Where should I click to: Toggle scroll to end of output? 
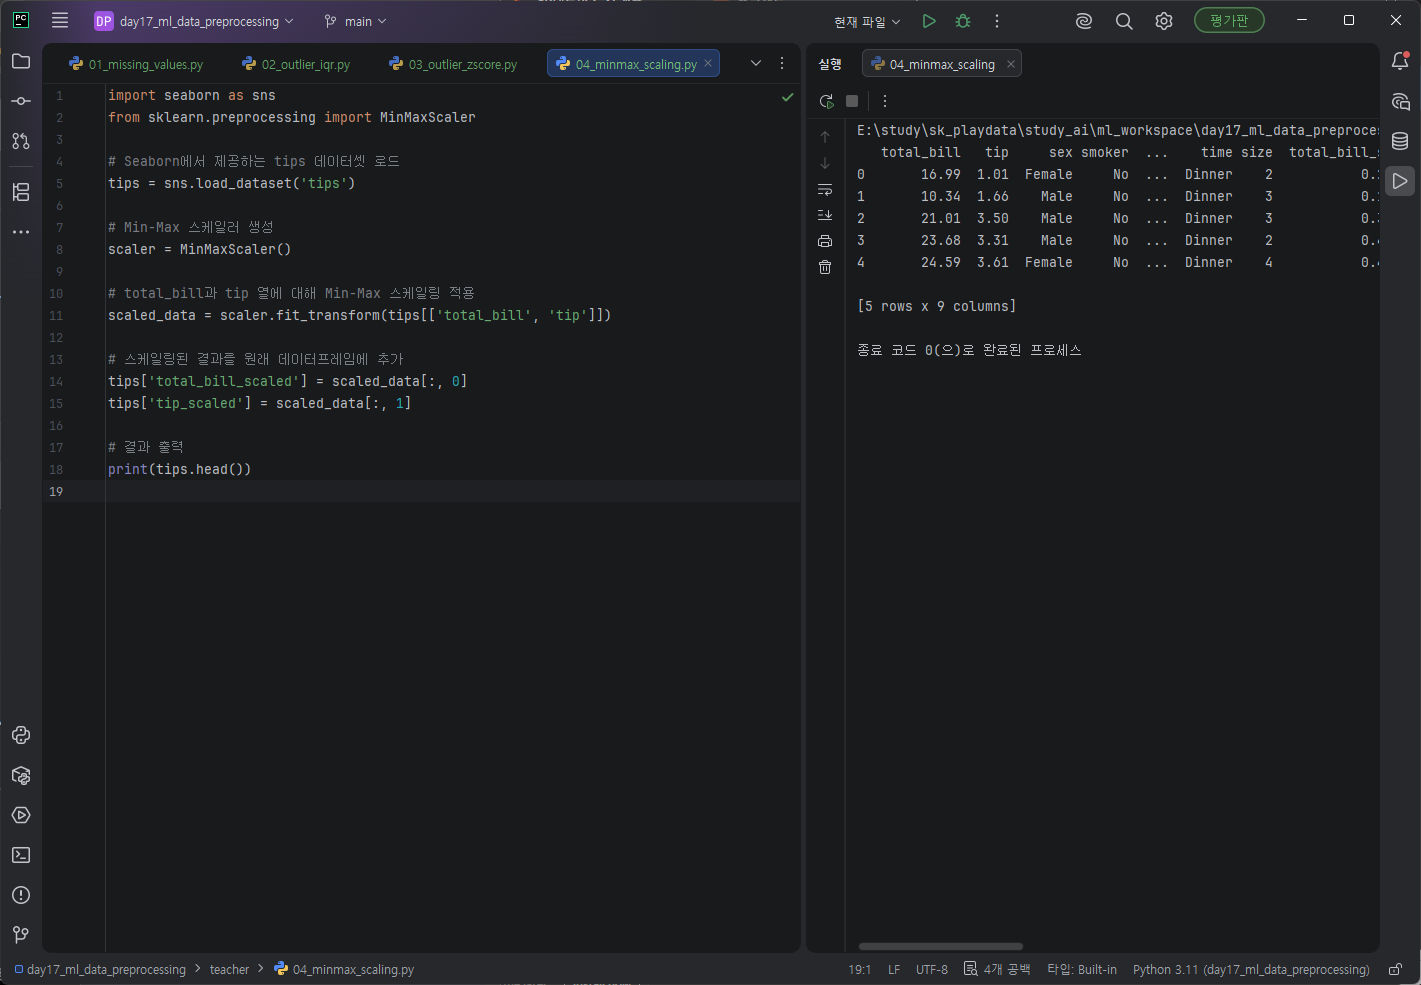825,215
